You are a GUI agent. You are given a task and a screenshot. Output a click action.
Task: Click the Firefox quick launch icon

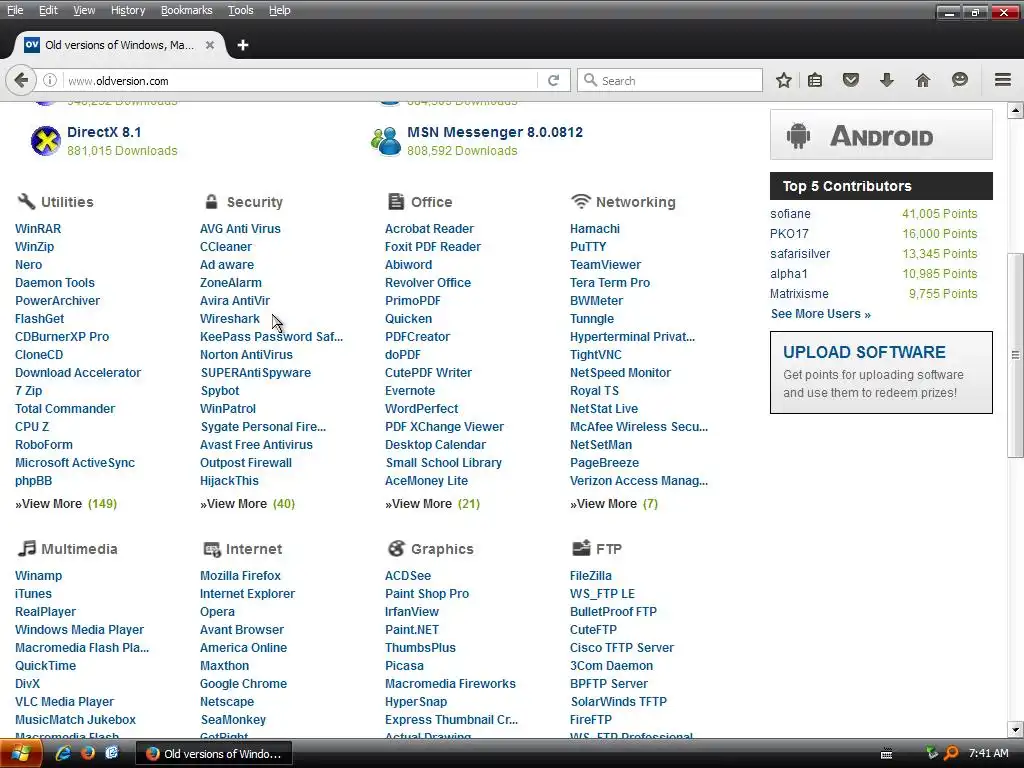click(x=88, y=753)
